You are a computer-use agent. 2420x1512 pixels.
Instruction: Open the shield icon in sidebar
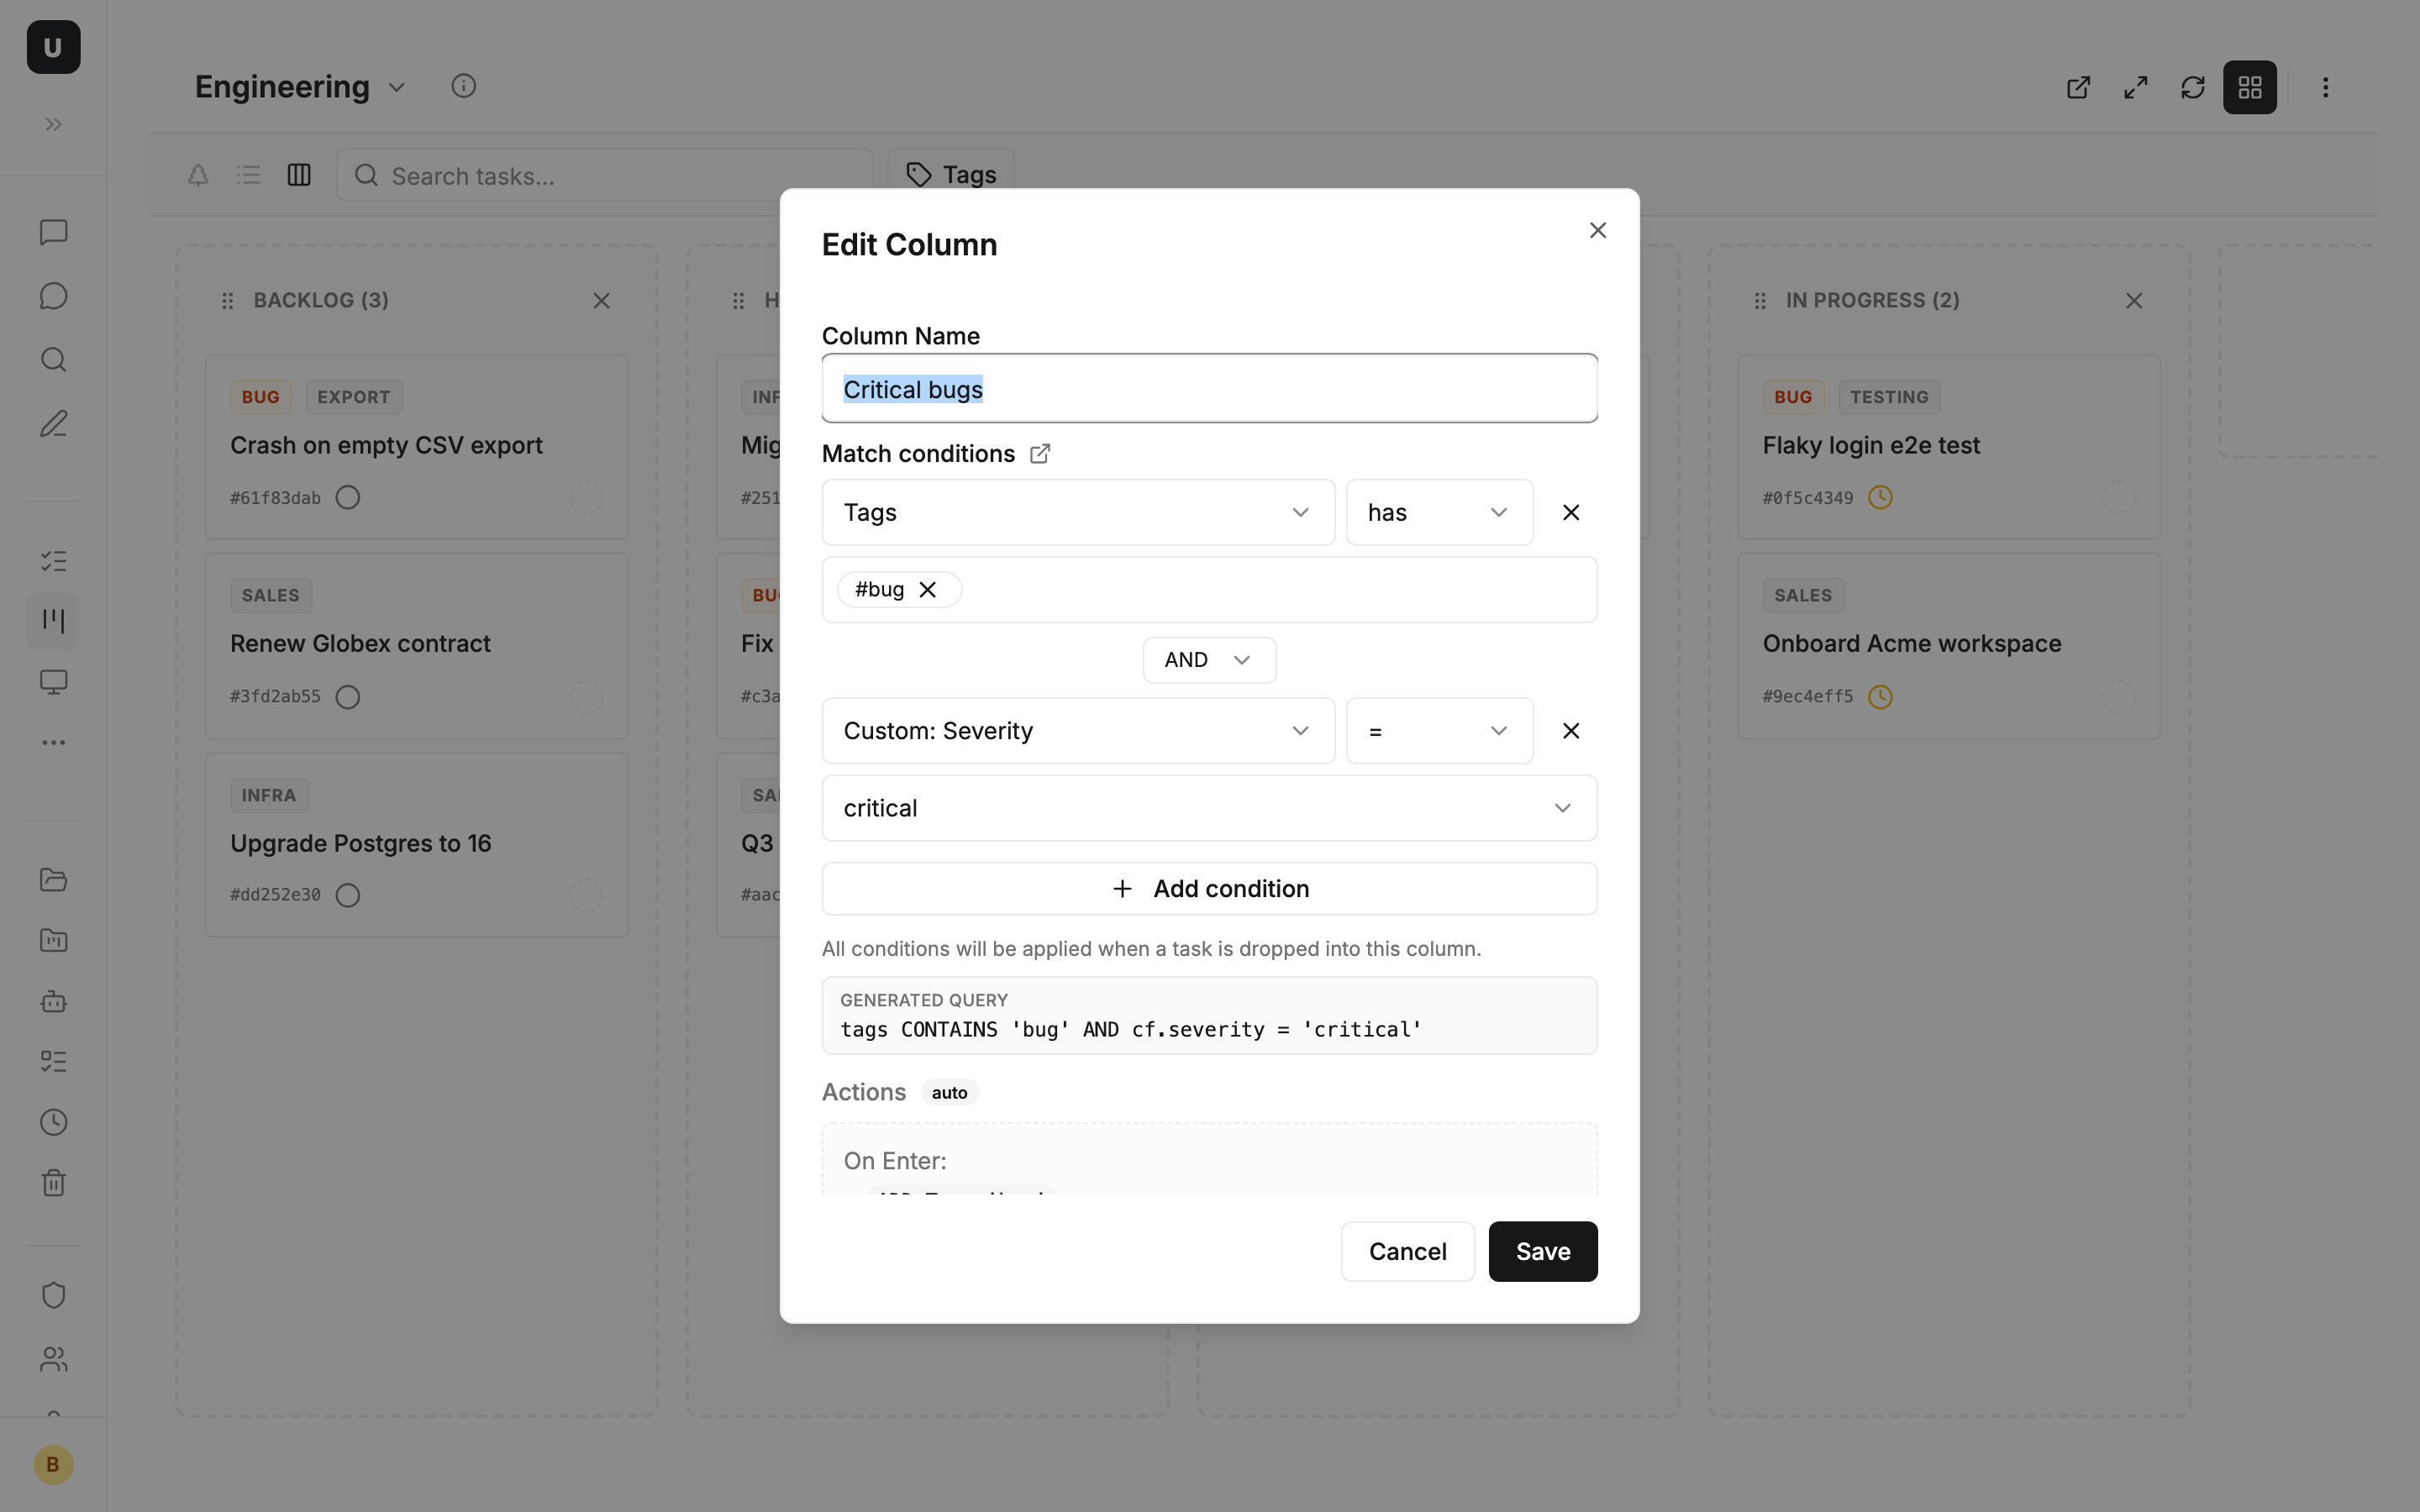[x=53, y=1295]
